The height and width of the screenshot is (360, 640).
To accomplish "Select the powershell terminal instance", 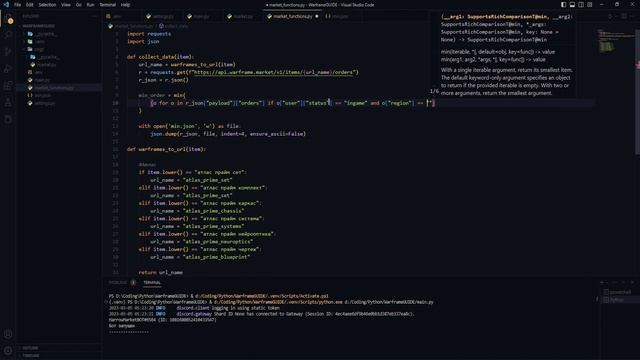I will point(620,292).
